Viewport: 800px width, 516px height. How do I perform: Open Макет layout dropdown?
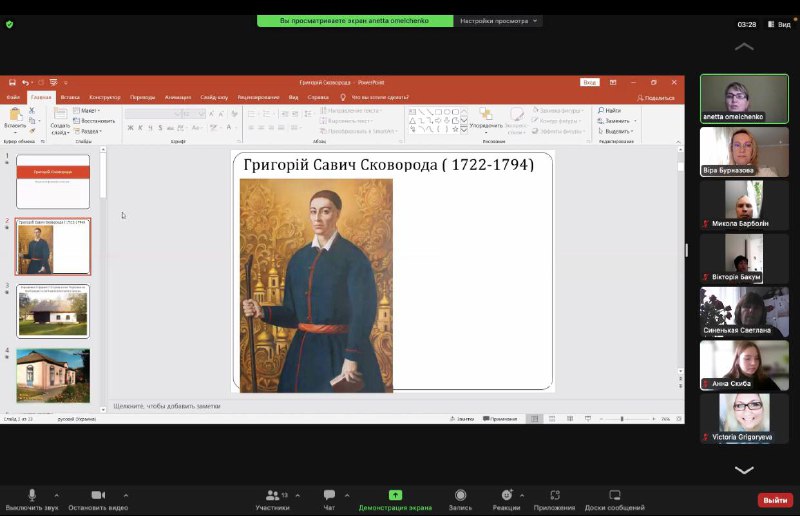(x=87, y=110)
